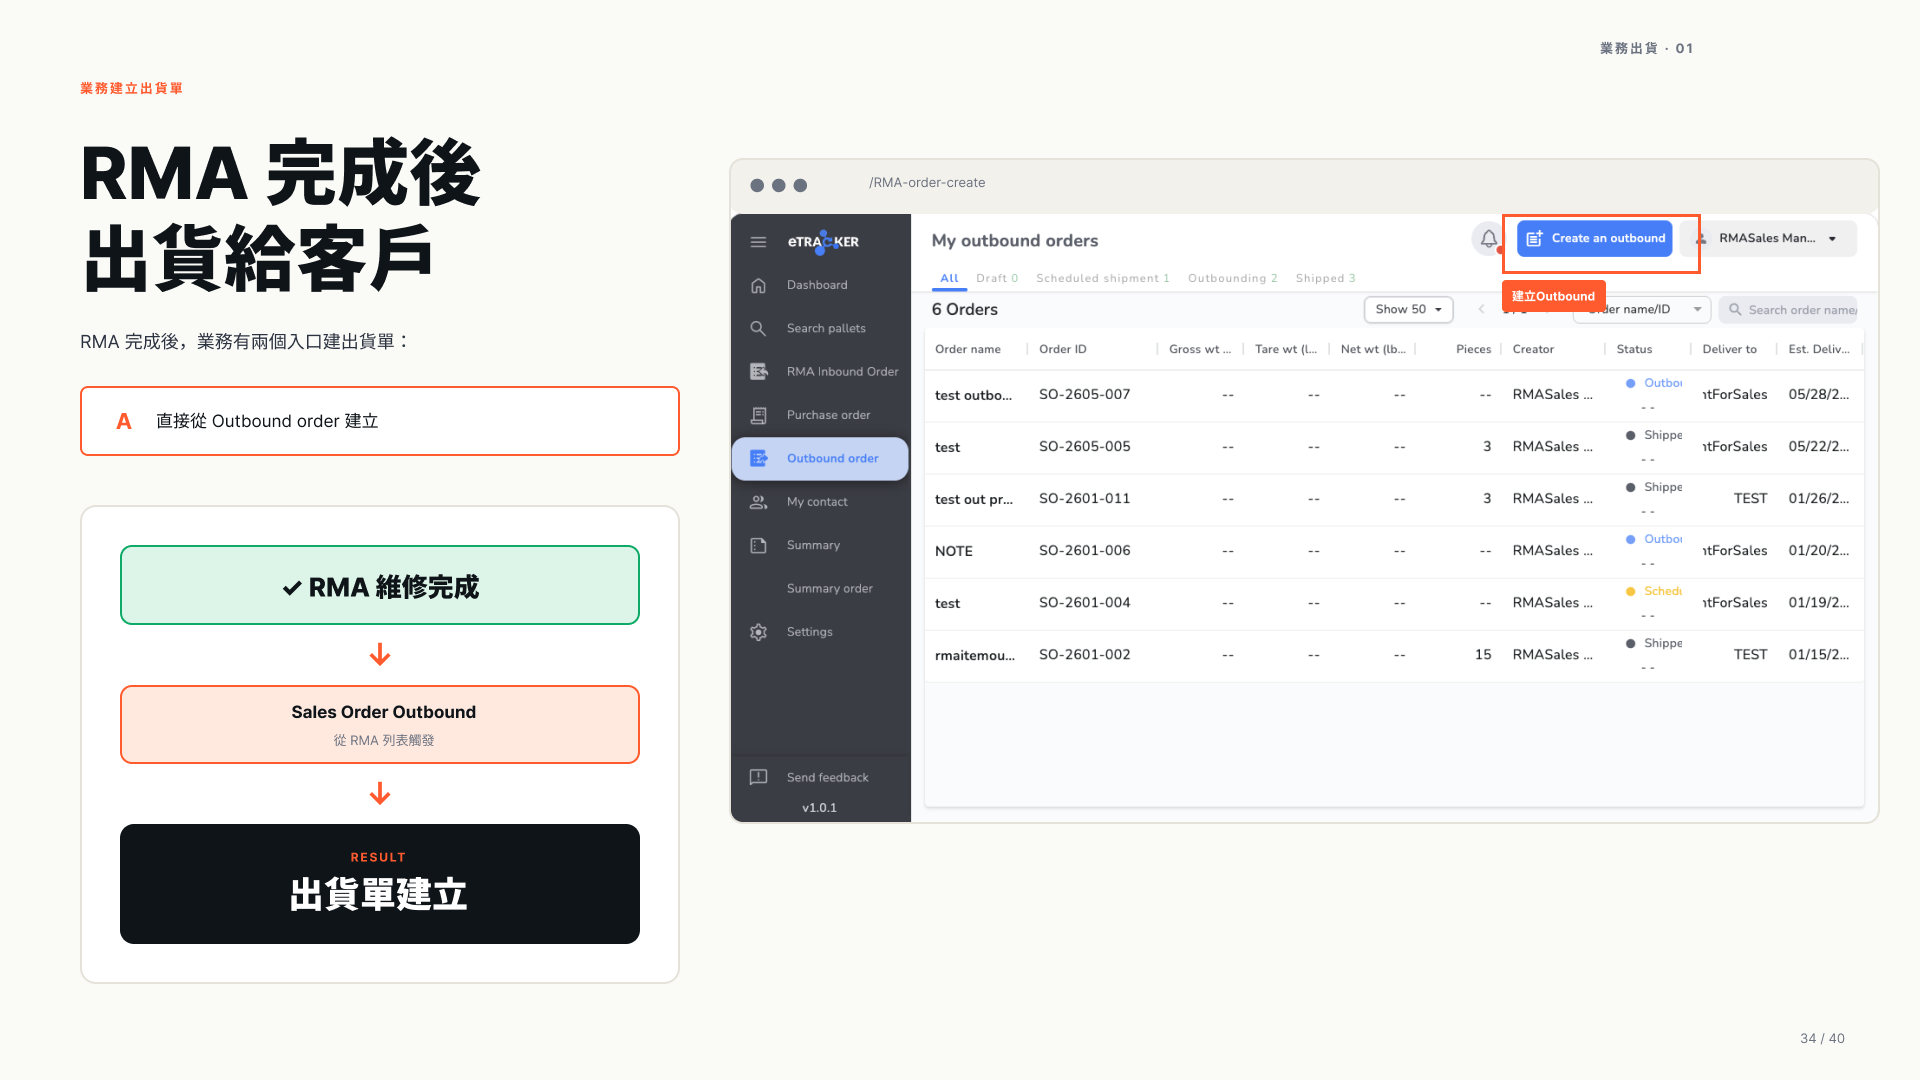Screen dimensions: 1920x1080
Task: Select Outbound order in sidebar
Action: (x=820, y=459)
